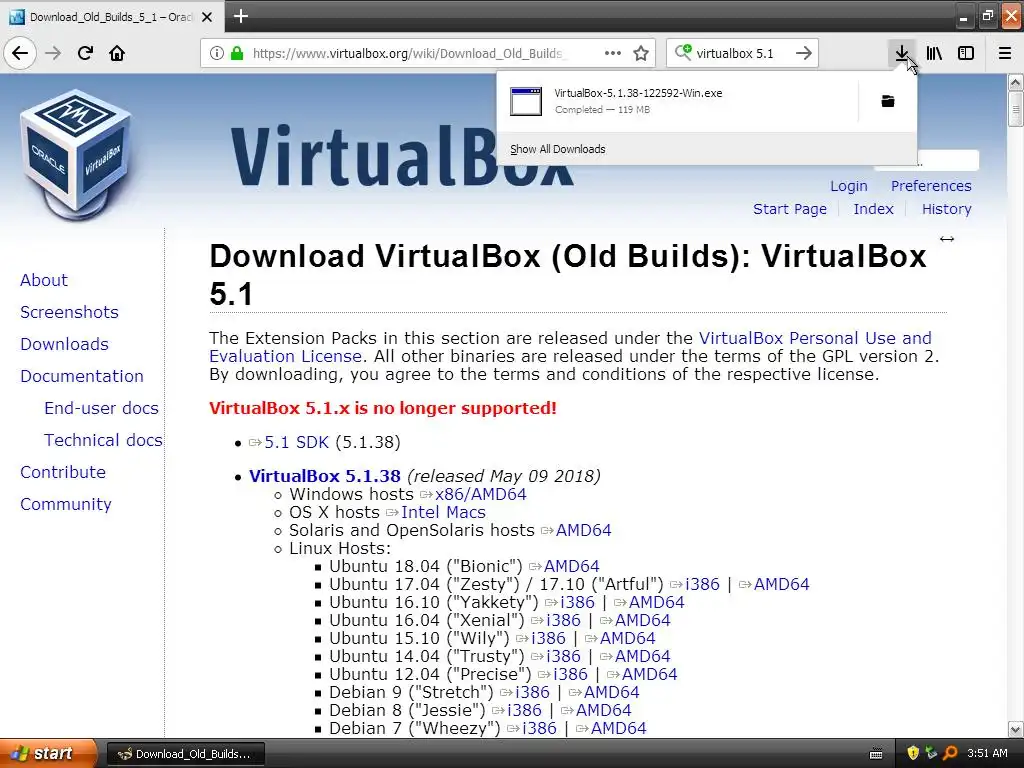Image resolution: width=1024 pixels, height=768 pixels.
Task: Download Ubuntu 14.04 Trusty AMD64 package
Action: click(x=643, y=656)
